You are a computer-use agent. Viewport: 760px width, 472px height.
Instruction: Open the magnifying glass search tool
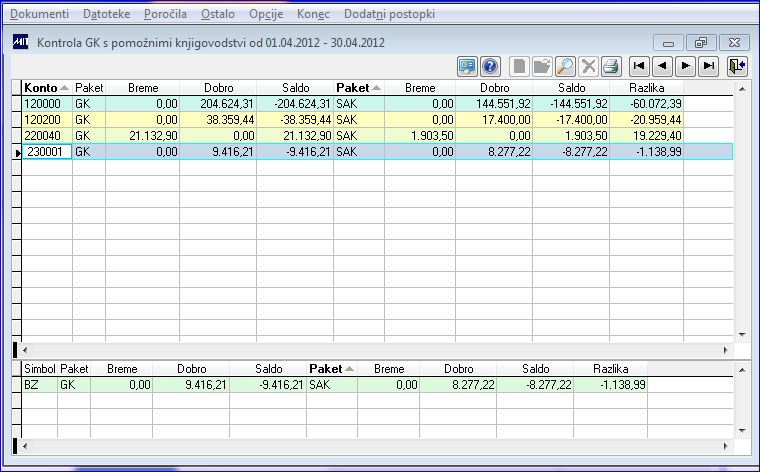[565, 66]
